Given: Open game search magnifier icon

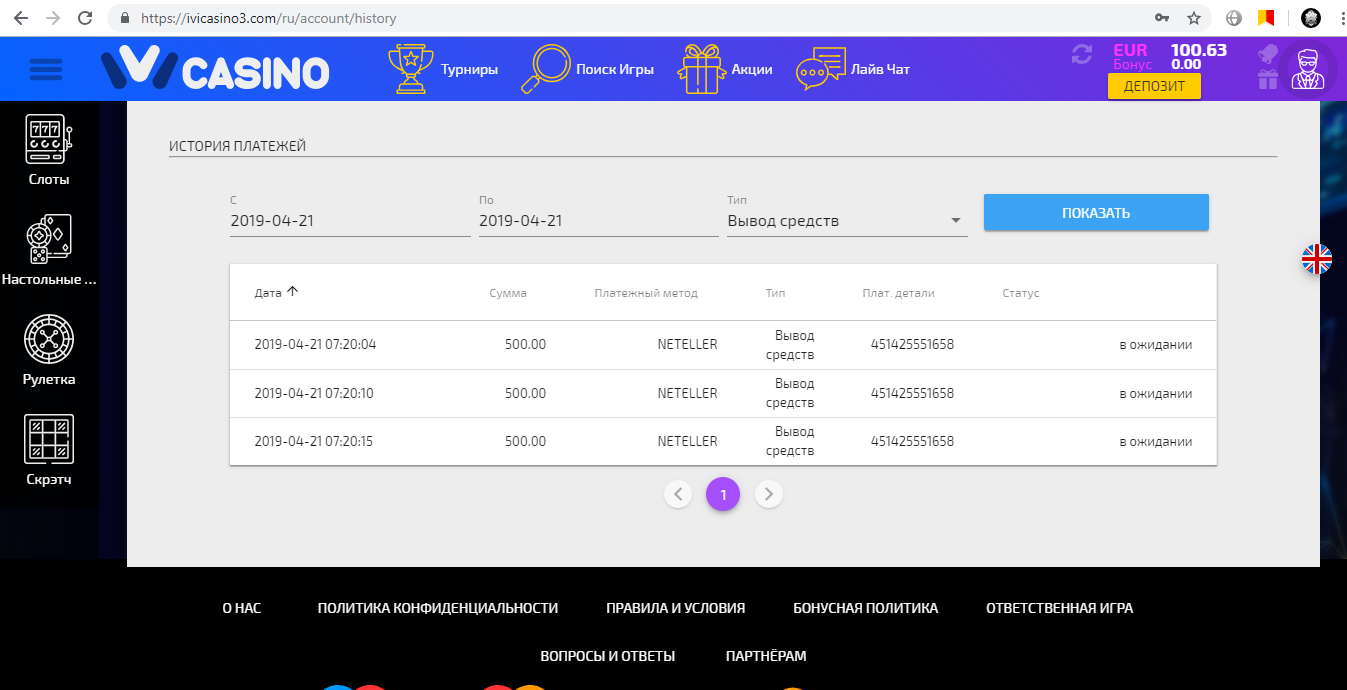Looking at the screenshot, I should point(545,69).
